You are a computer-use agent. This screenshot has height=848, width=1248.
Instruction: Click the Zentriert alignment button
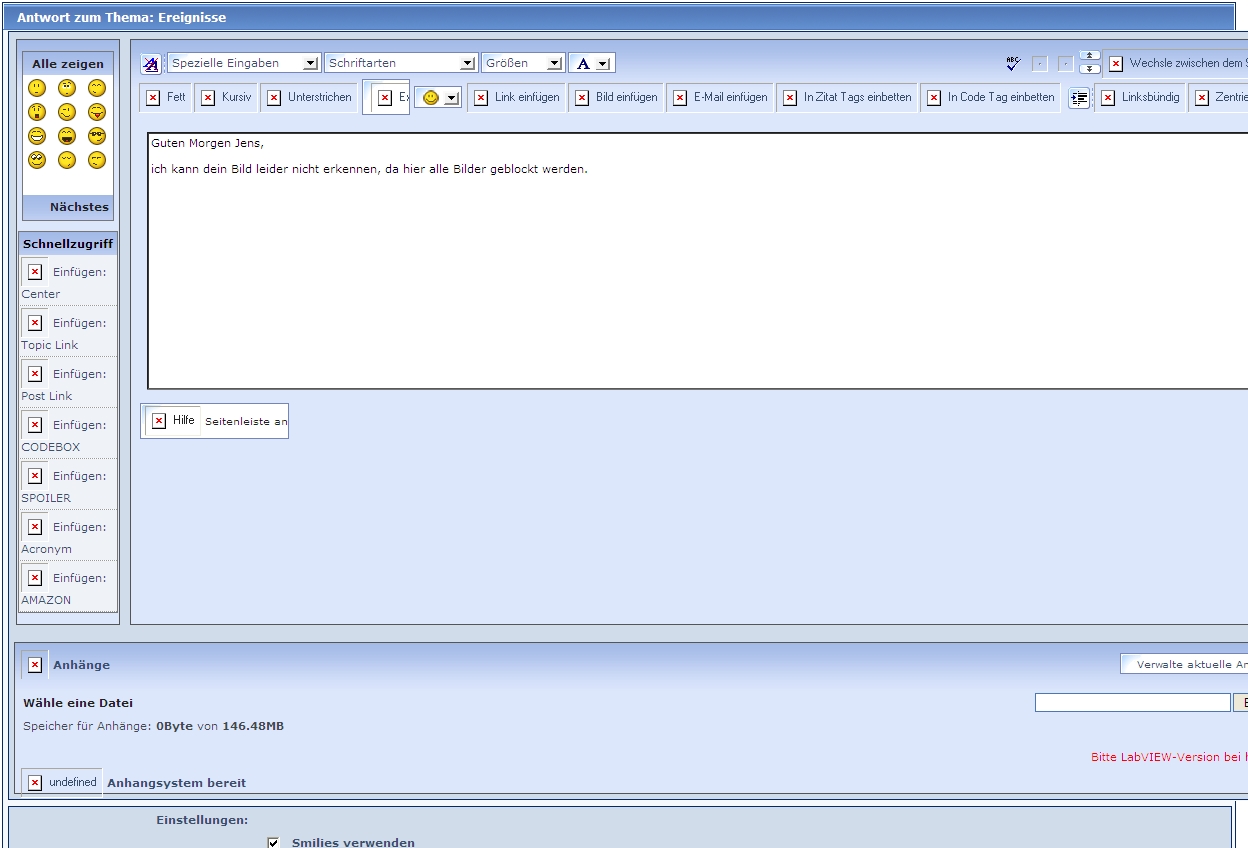tap(1220, 98)
